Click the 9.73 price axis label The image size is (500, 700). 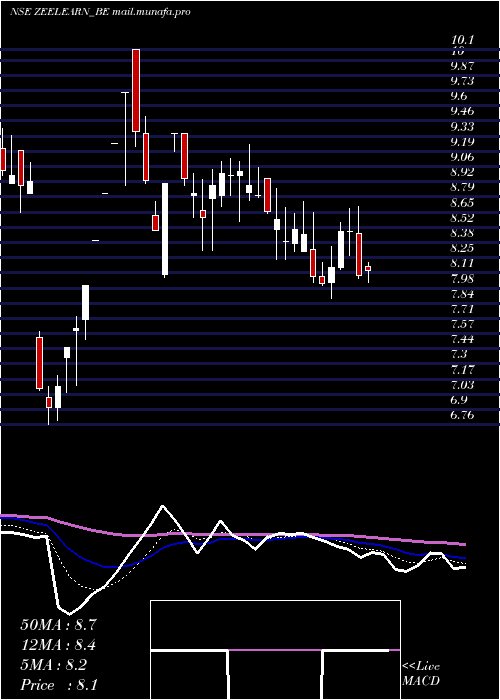462,81
